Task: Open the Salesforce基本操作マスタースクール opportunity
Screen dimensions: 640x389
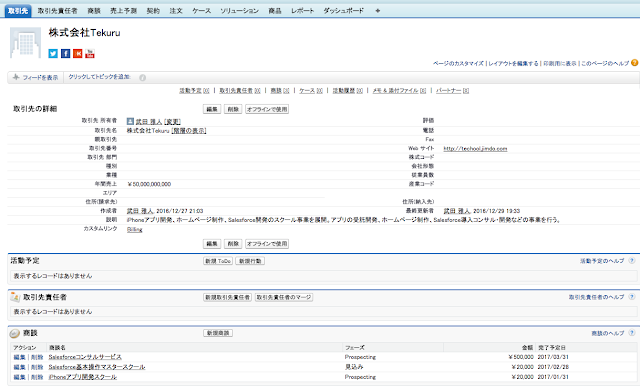Action: click(97, 367)
